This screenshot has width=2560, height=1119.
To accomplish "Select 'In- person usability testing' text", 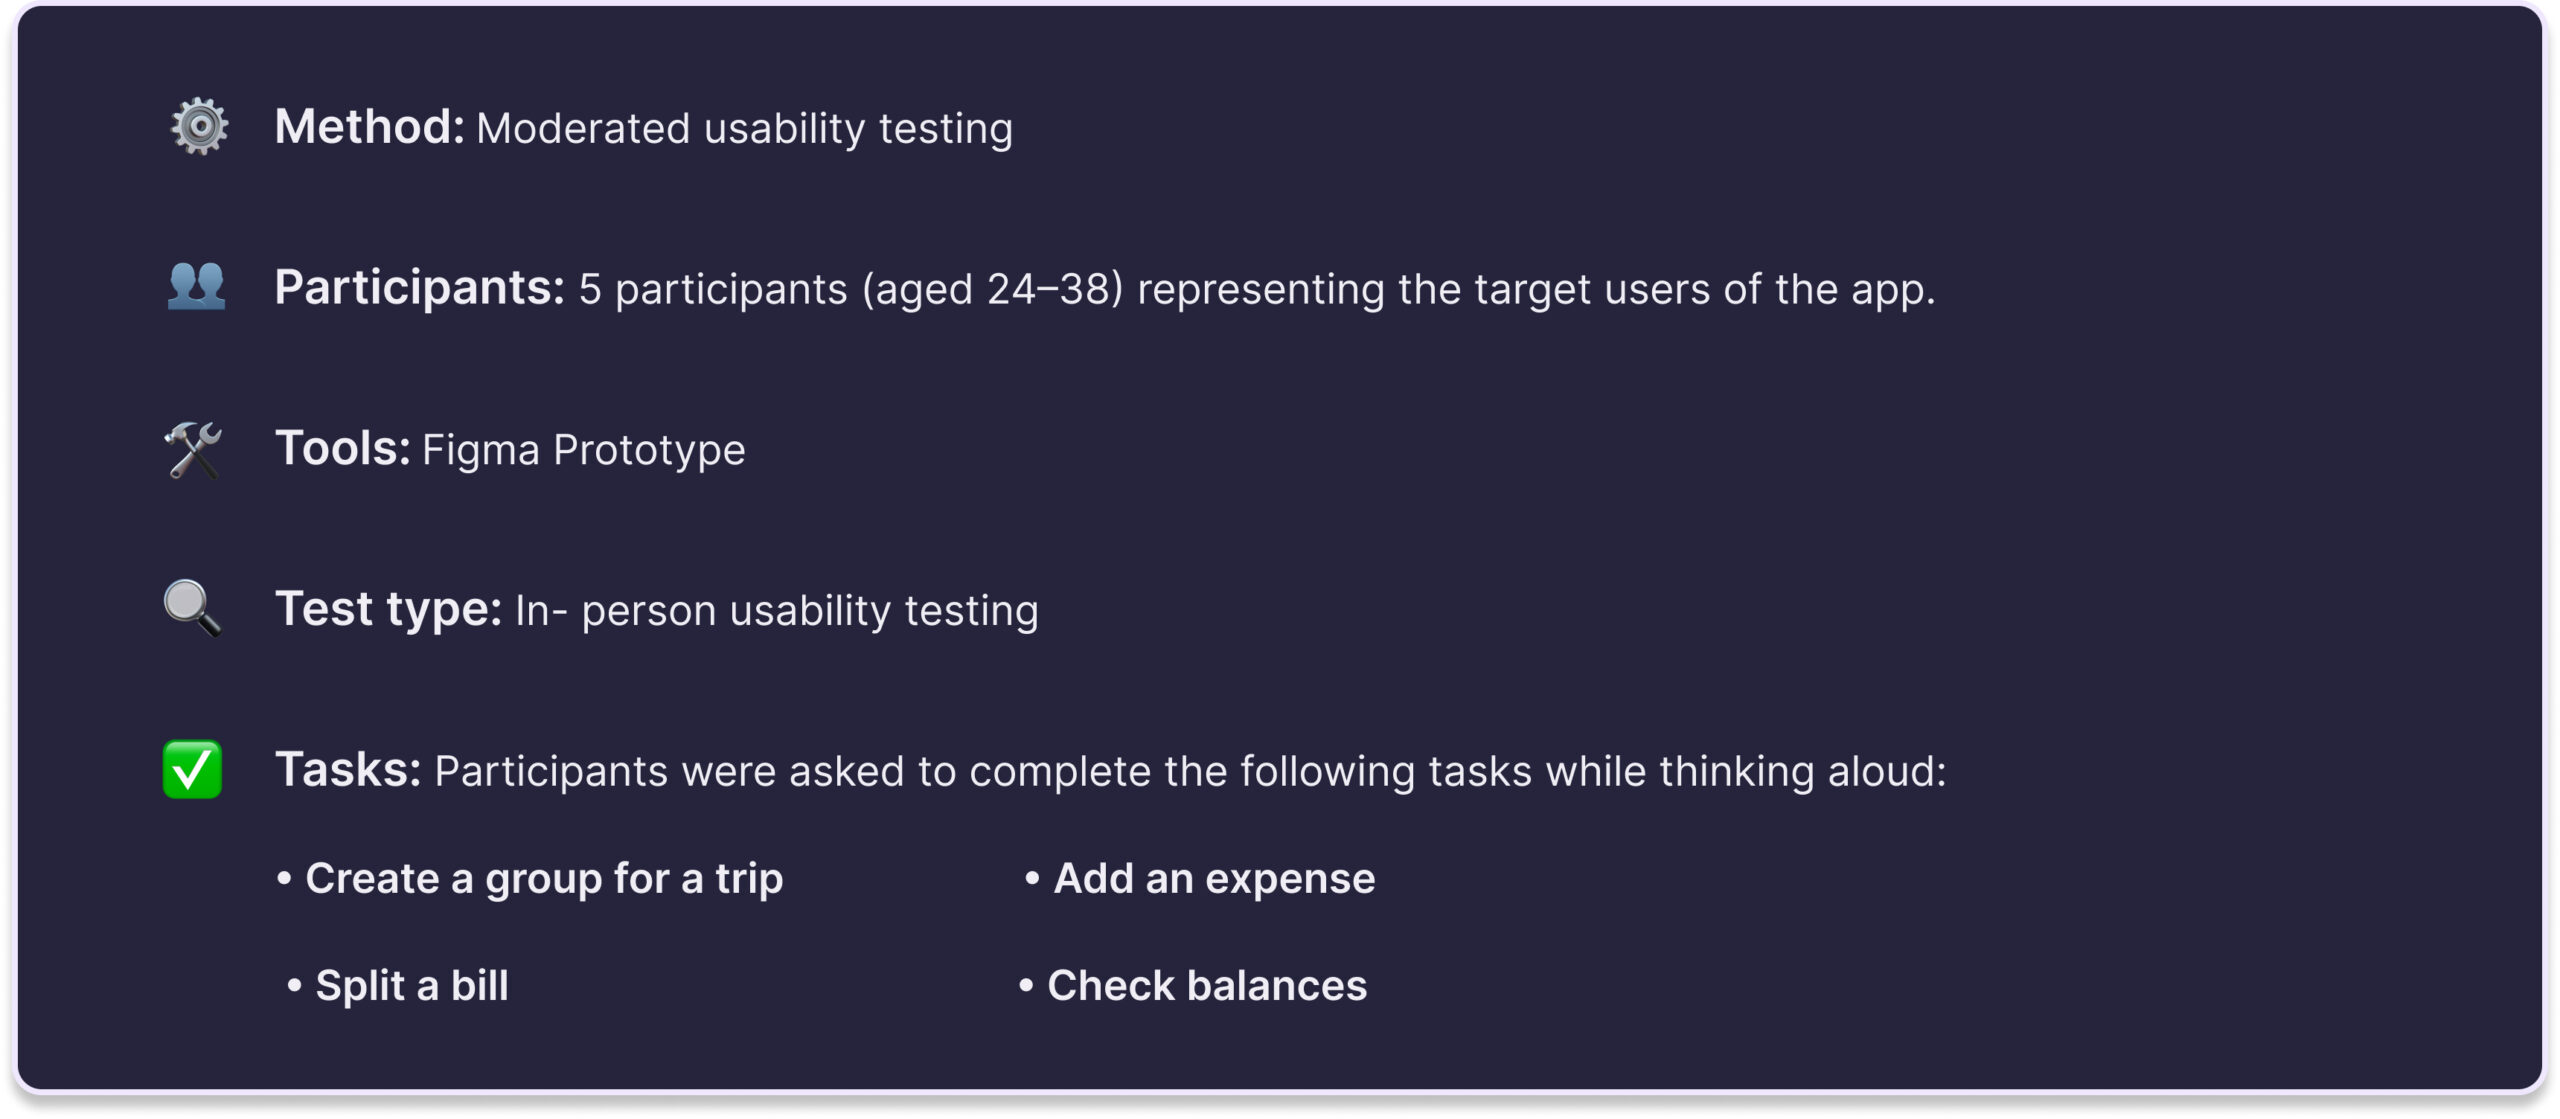I will coord(776,611).
